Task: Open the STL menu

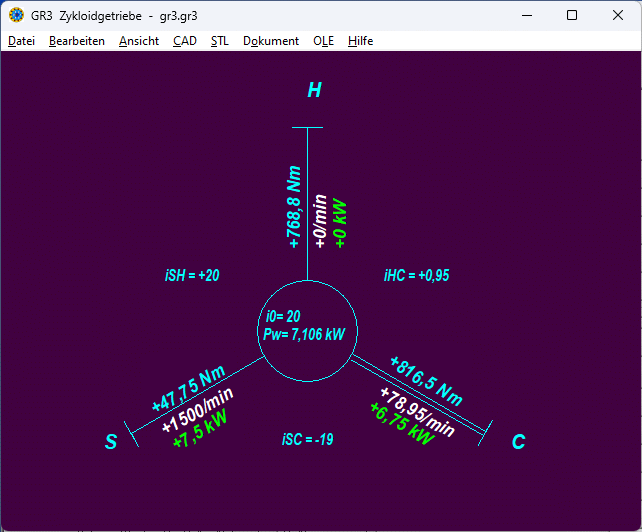Action: [x=220, y=41]
